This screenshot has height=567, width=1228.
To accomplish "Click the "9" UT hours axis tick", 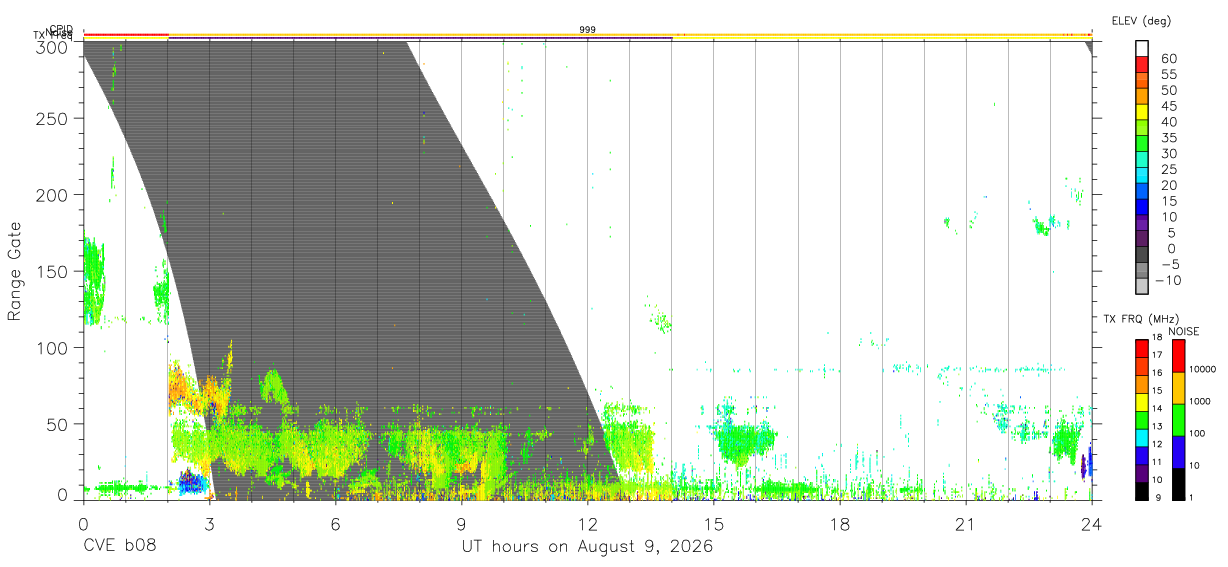I will pyautogui.click(x=461, y=523).
